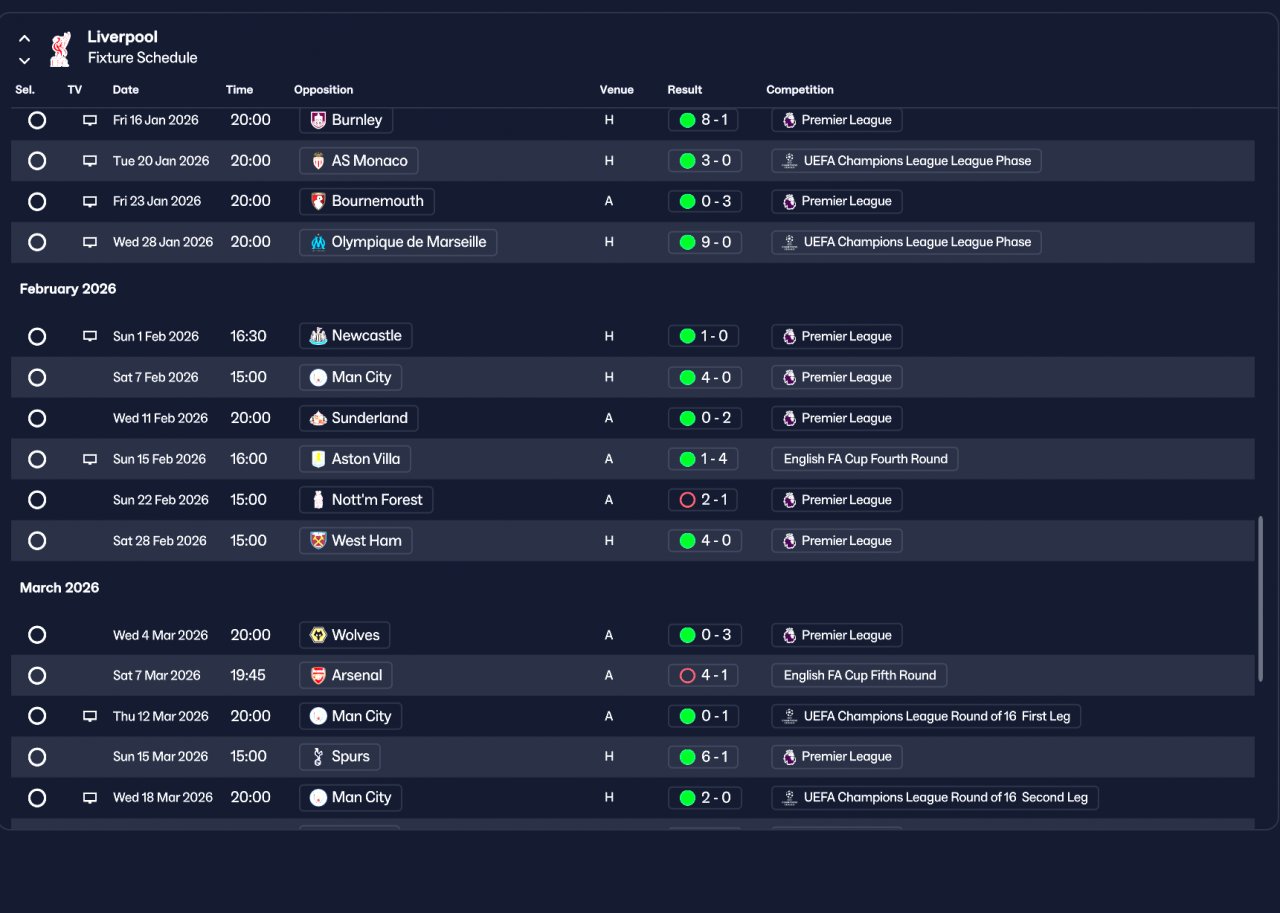1280x913 pixels.
Task: Click TV icon for Olympique de Marseille fixture
Action: pos(90,242)
